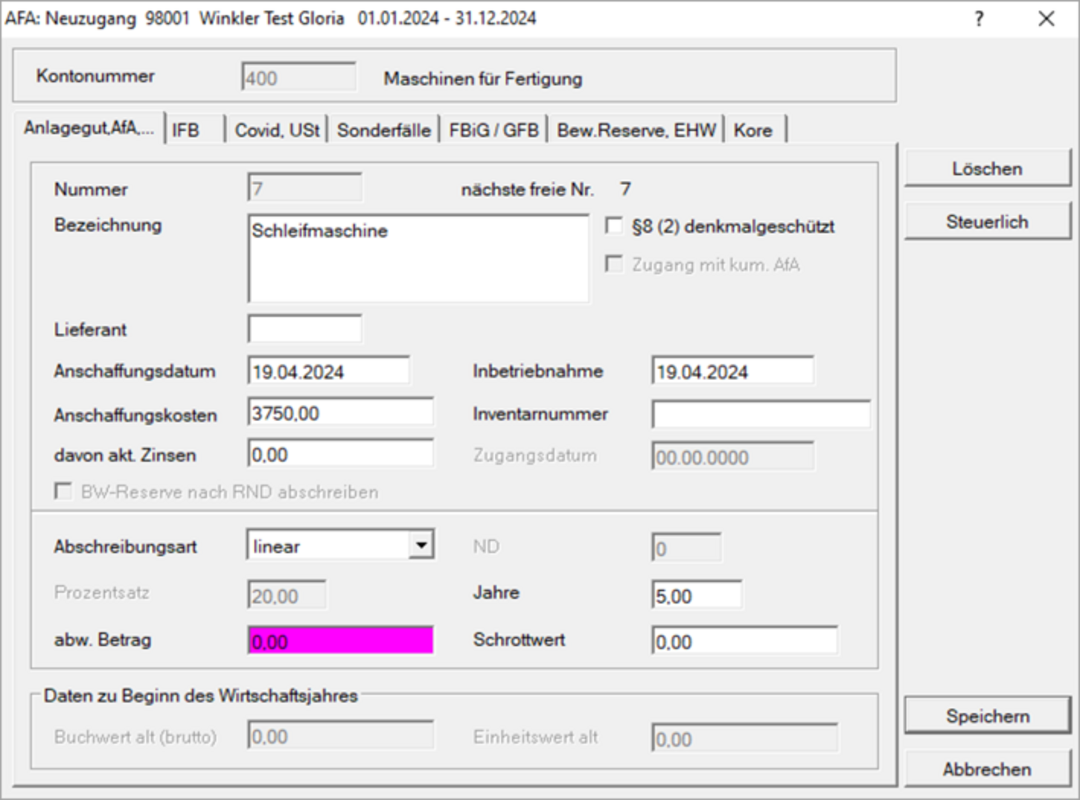
Task: Open the Abschreibungsart dropdown arrow
Action: pyautogui.click(x=423, y=545)
